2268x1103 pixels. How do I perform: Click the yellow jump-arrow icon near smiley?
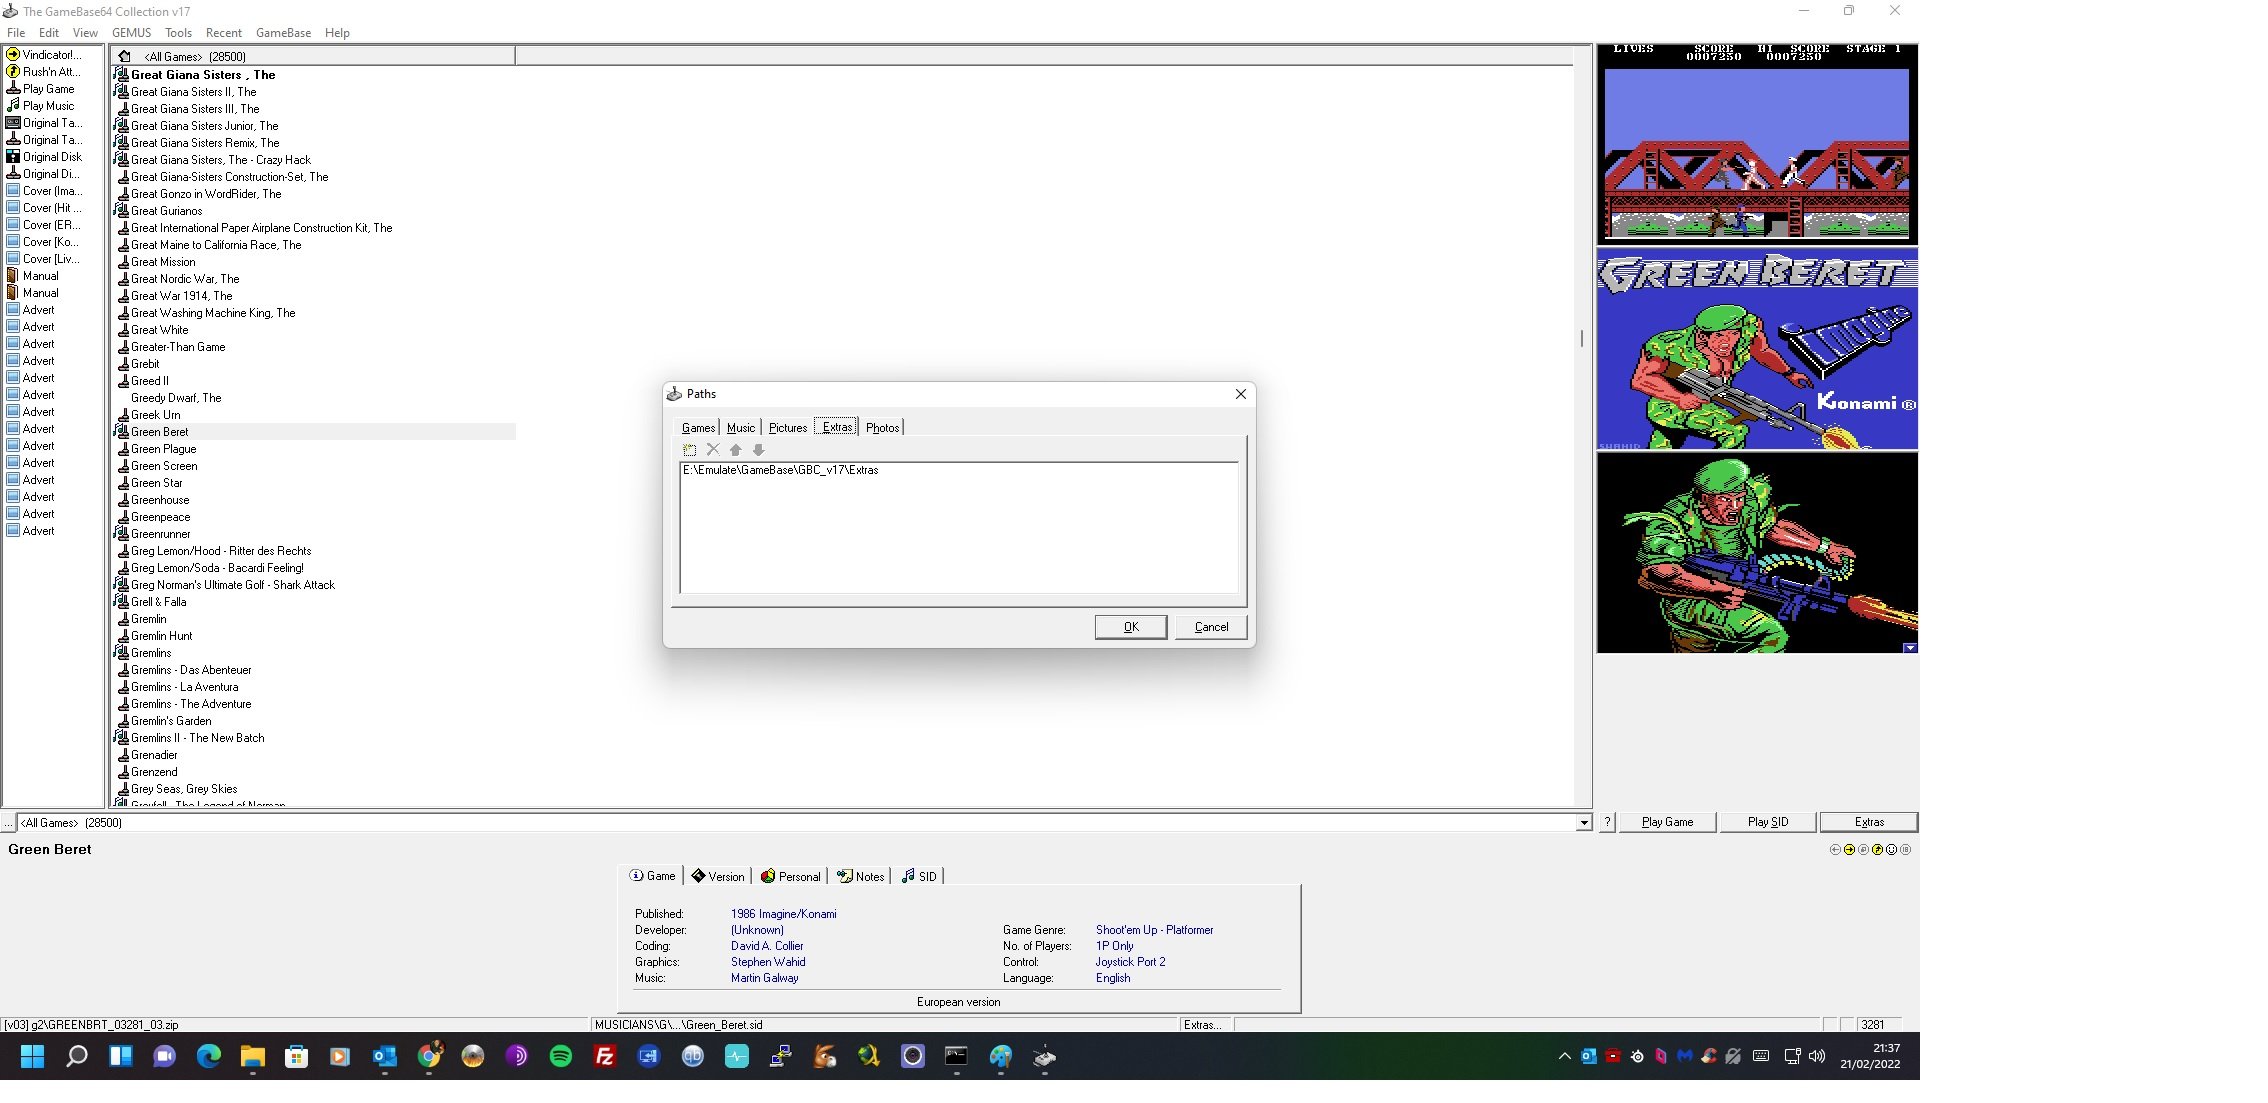point(1877,849)
